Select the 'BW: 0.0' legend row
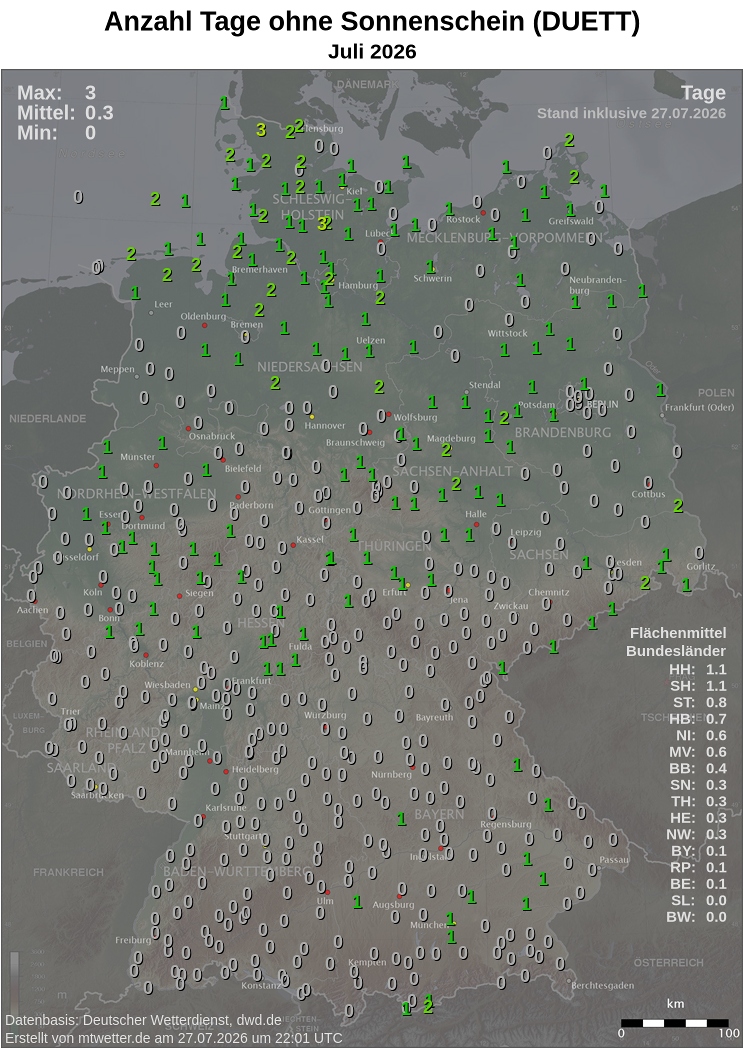 coord(696,917)
